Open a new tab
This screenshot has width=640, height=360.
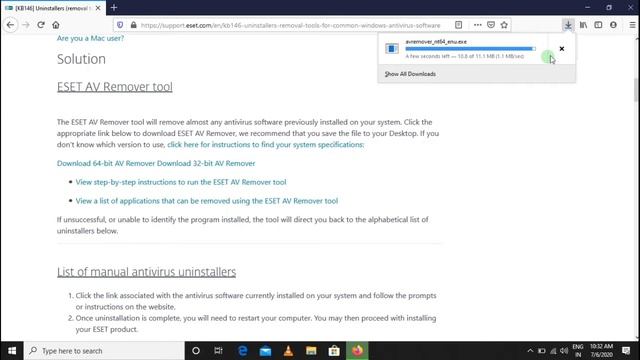[114, 7]
